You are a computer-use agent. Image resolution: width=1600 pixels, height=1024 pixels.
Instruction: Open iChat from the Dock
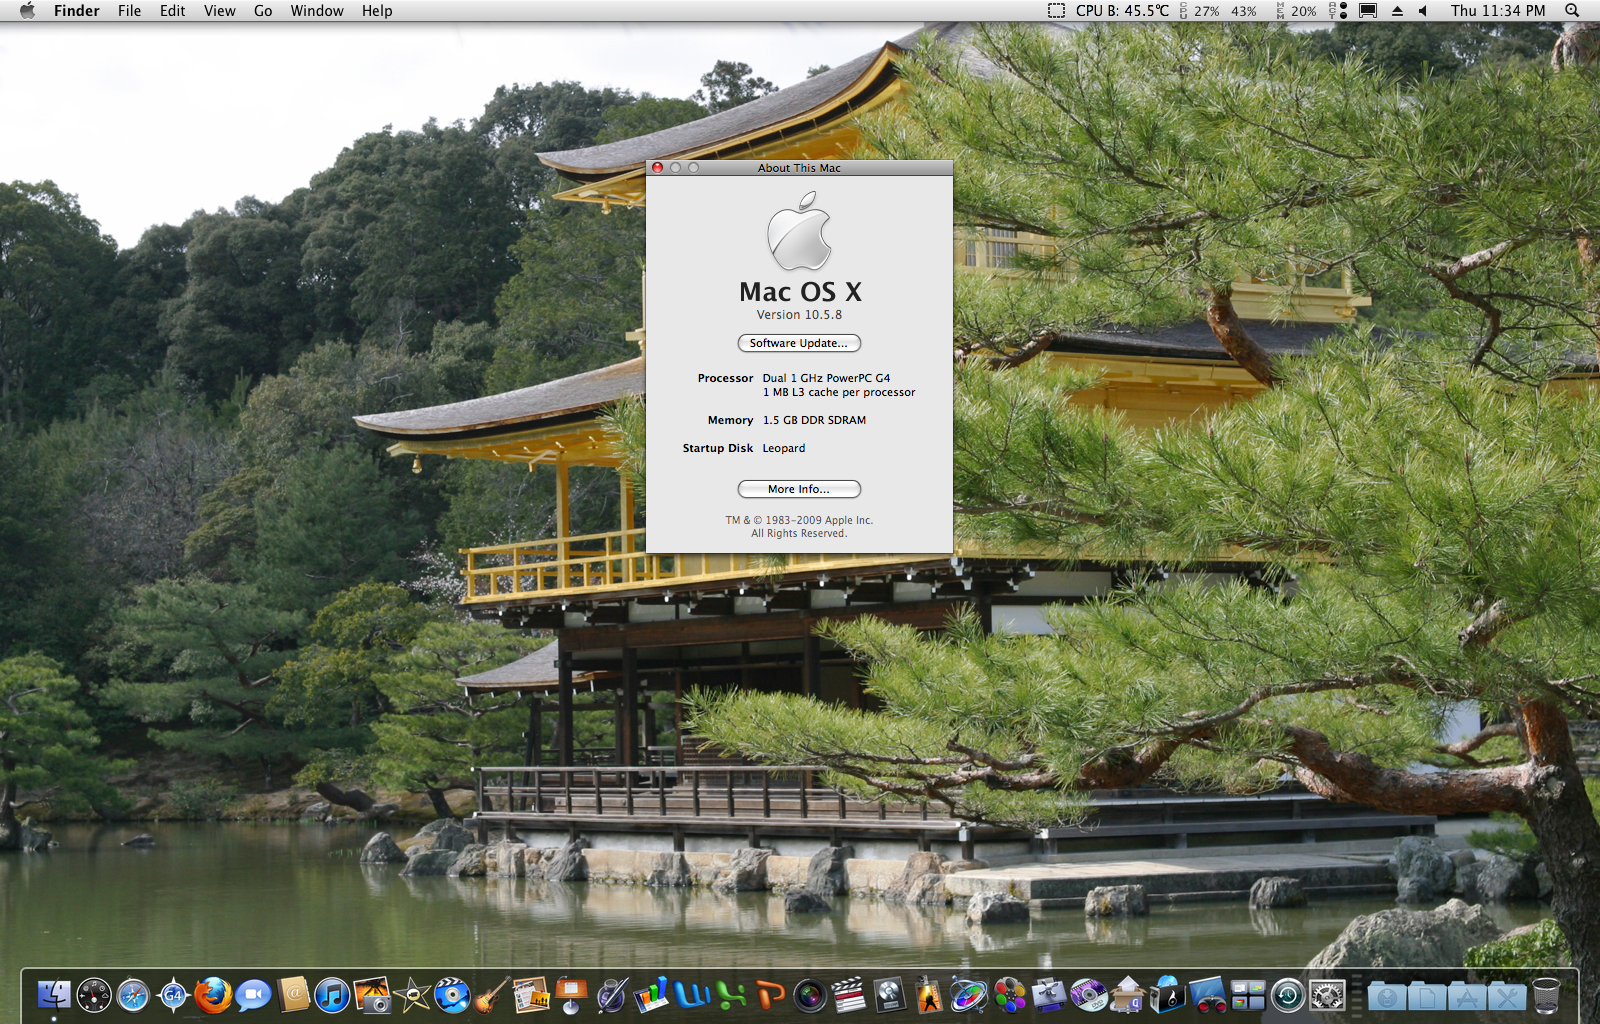(254, 996)
